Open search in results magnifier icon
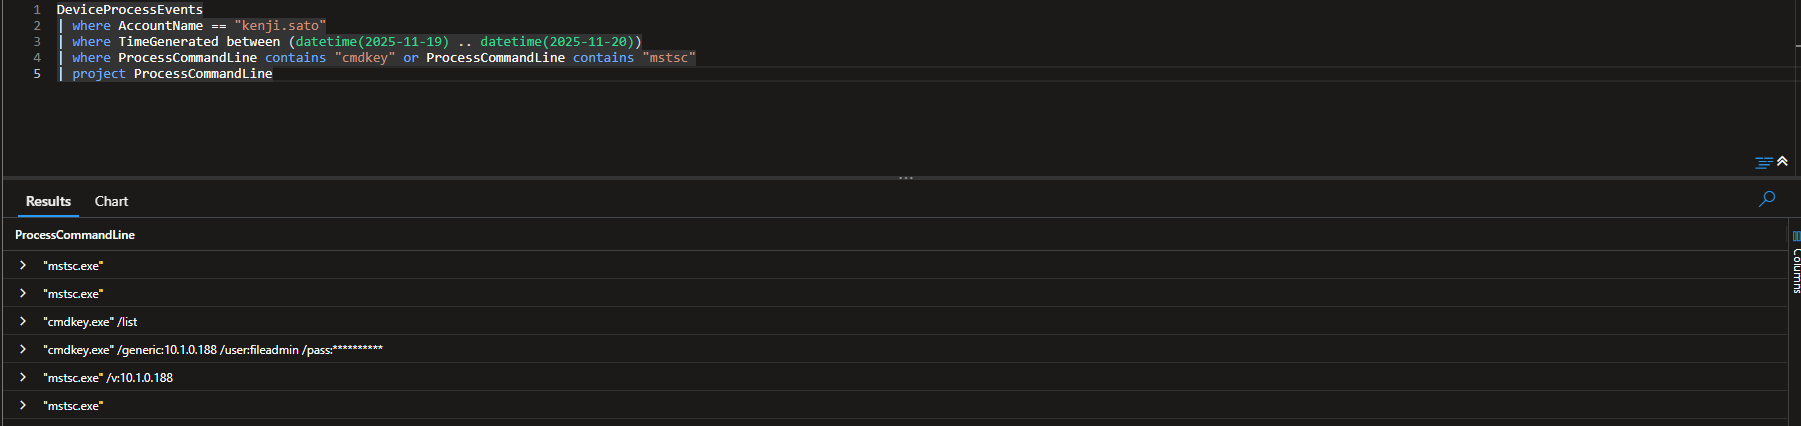This screenshot has width=1801, height=426. 1767,199
